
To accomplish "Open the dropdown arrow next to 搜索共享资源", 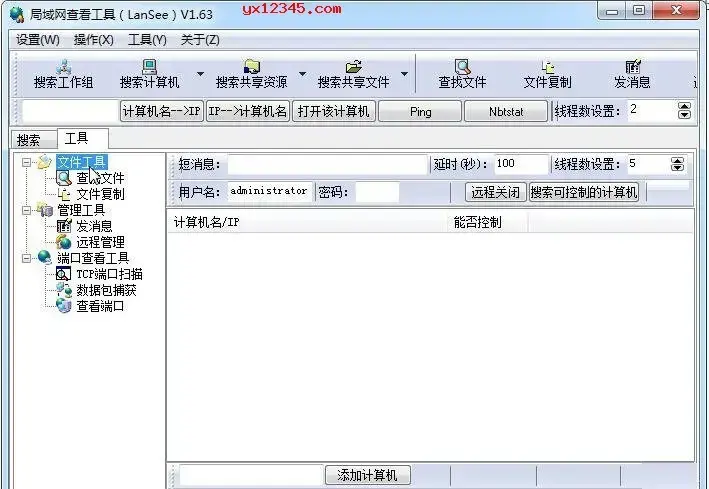I will pos(303,74).
